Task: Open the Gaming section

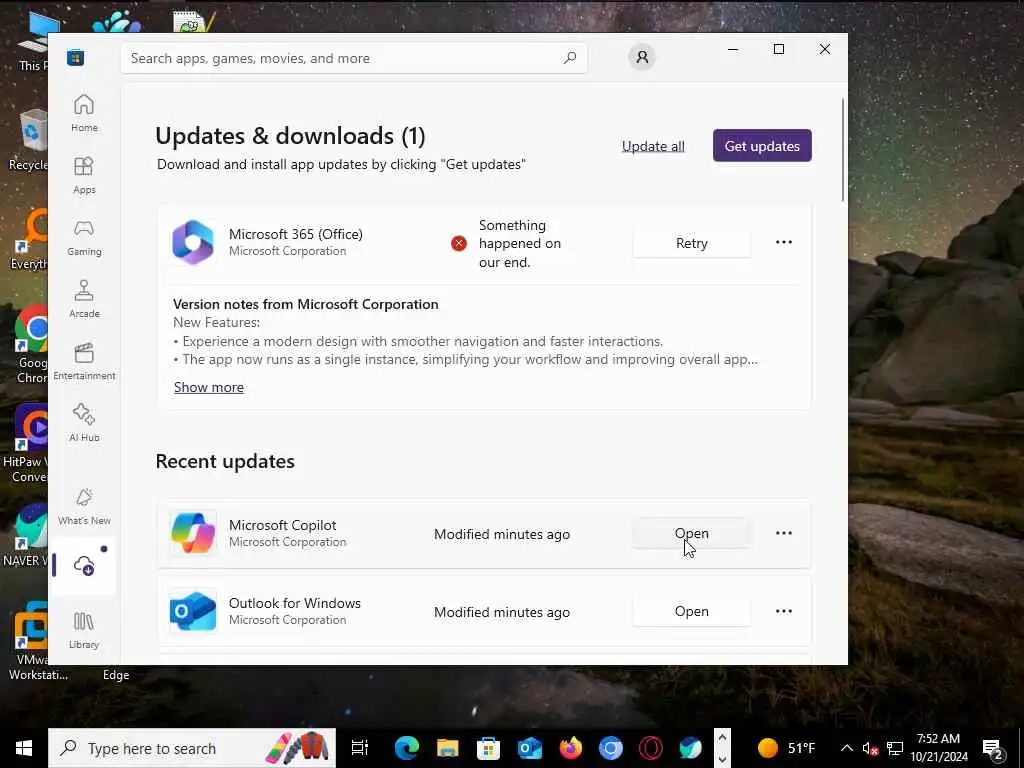Action: click(84, 238)
